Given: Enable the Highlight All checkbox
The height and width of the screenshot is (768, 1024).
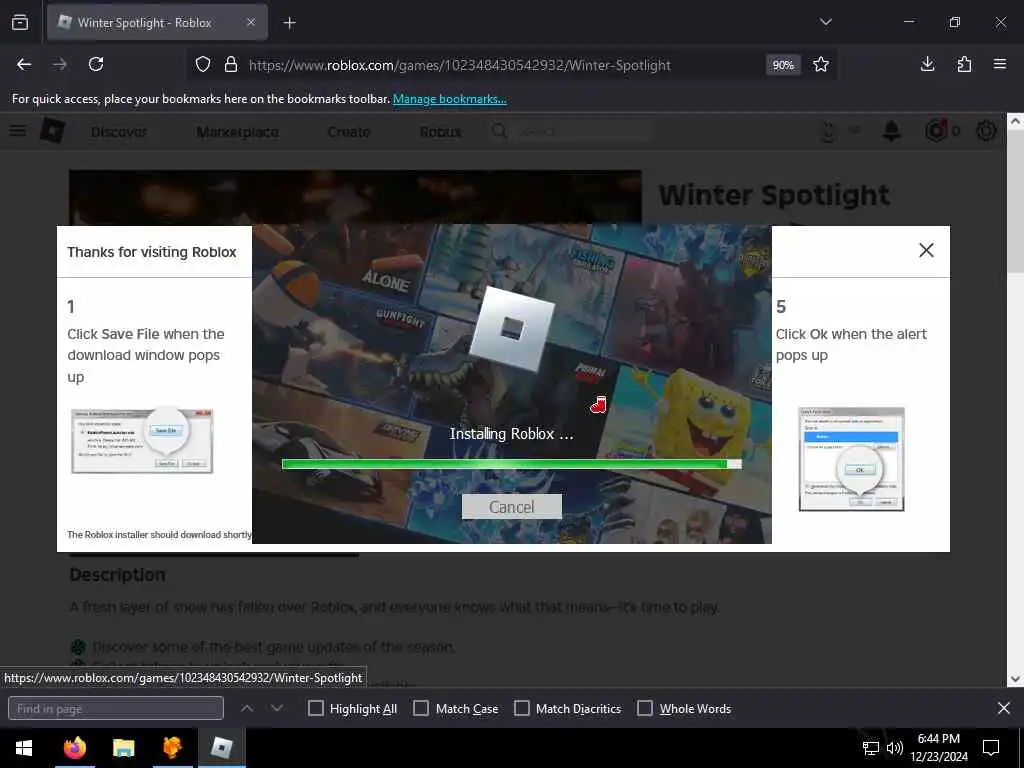Looking at the screenshot, I should pos(315,709).
